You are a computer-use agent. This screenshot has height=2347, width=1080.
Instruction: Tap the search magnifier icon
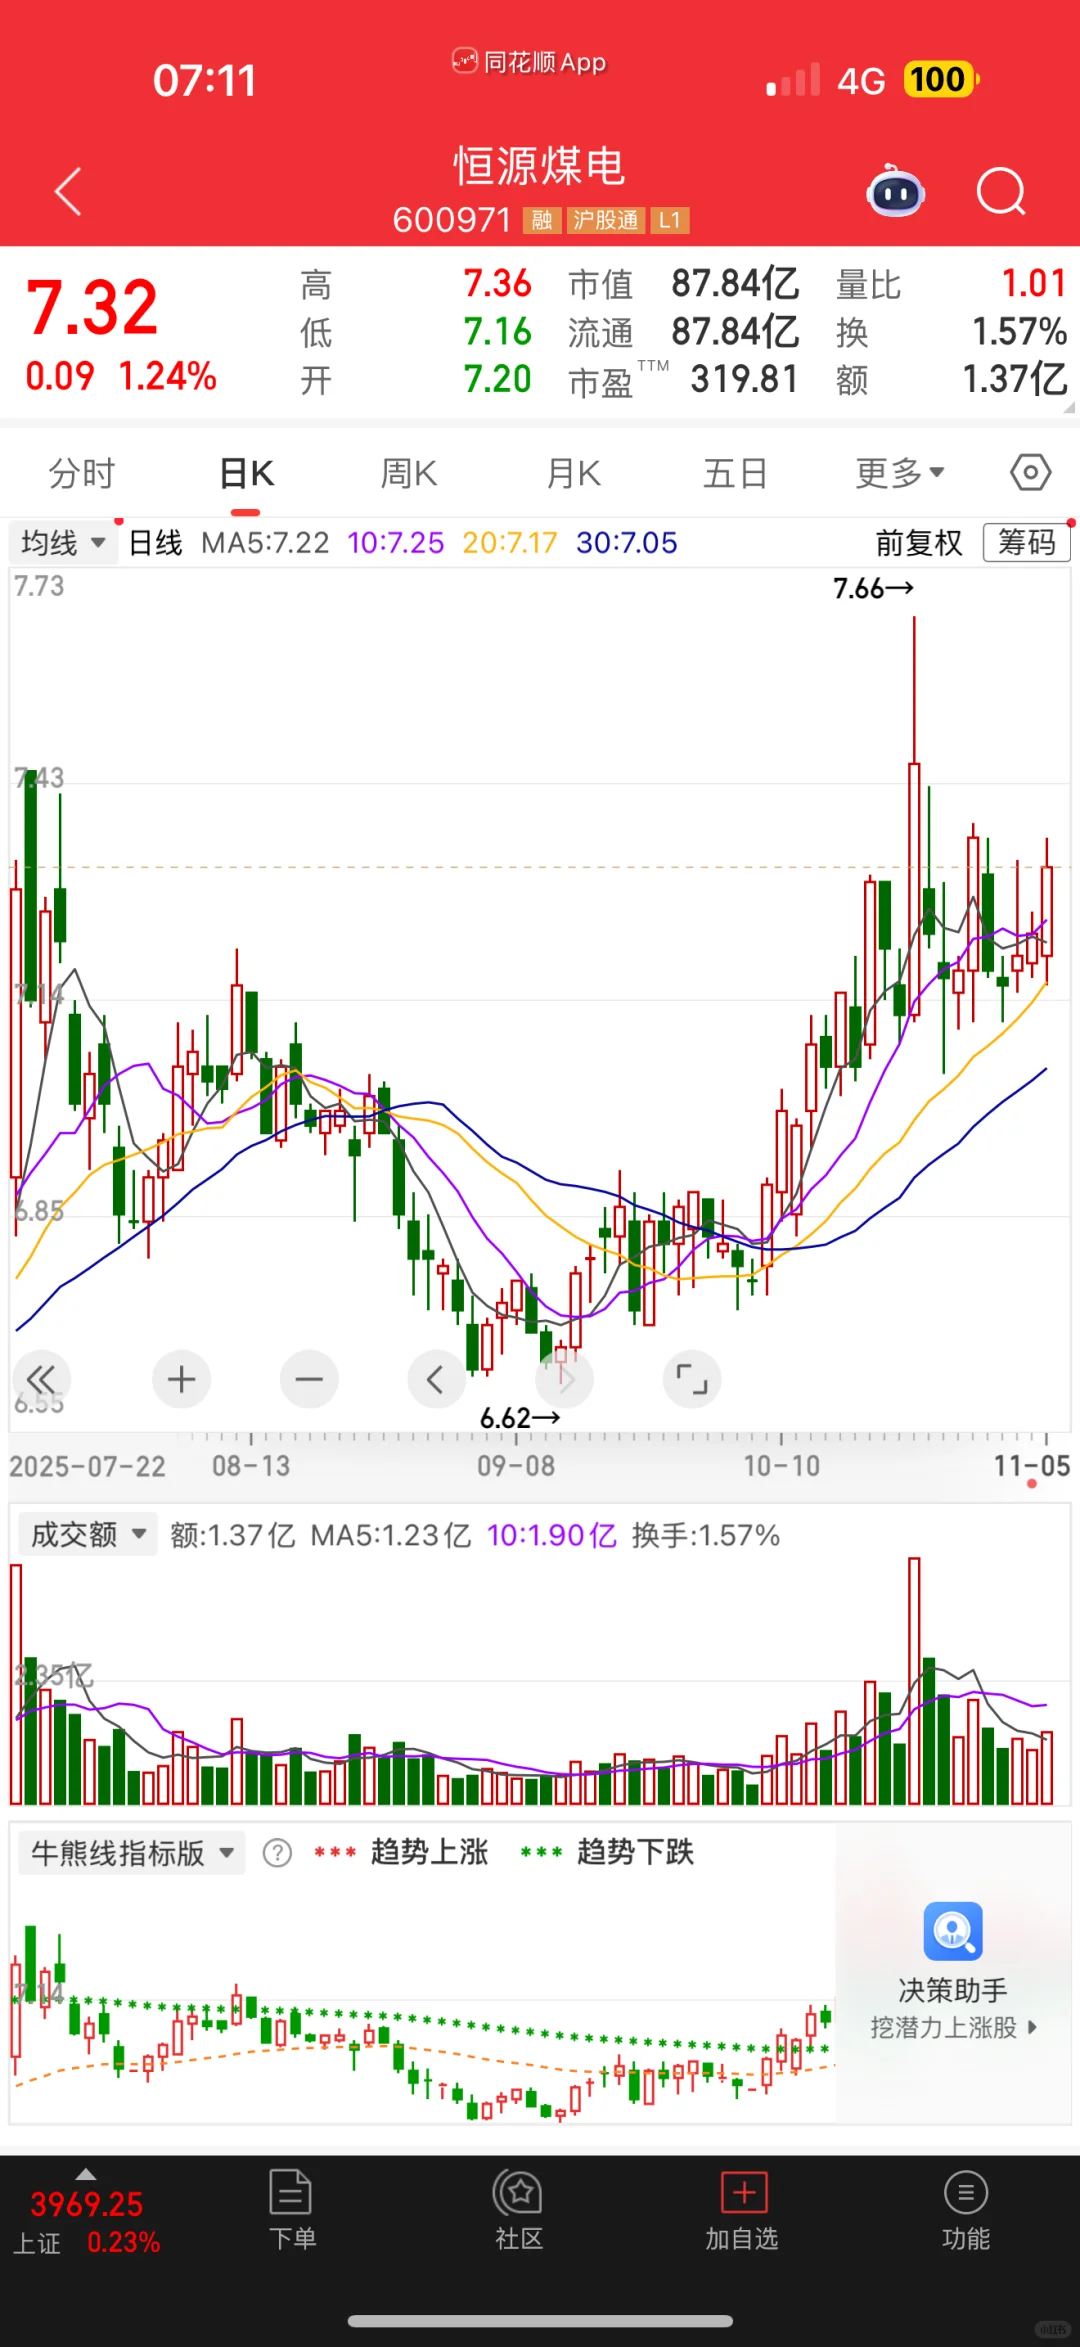click(1001, 191)
